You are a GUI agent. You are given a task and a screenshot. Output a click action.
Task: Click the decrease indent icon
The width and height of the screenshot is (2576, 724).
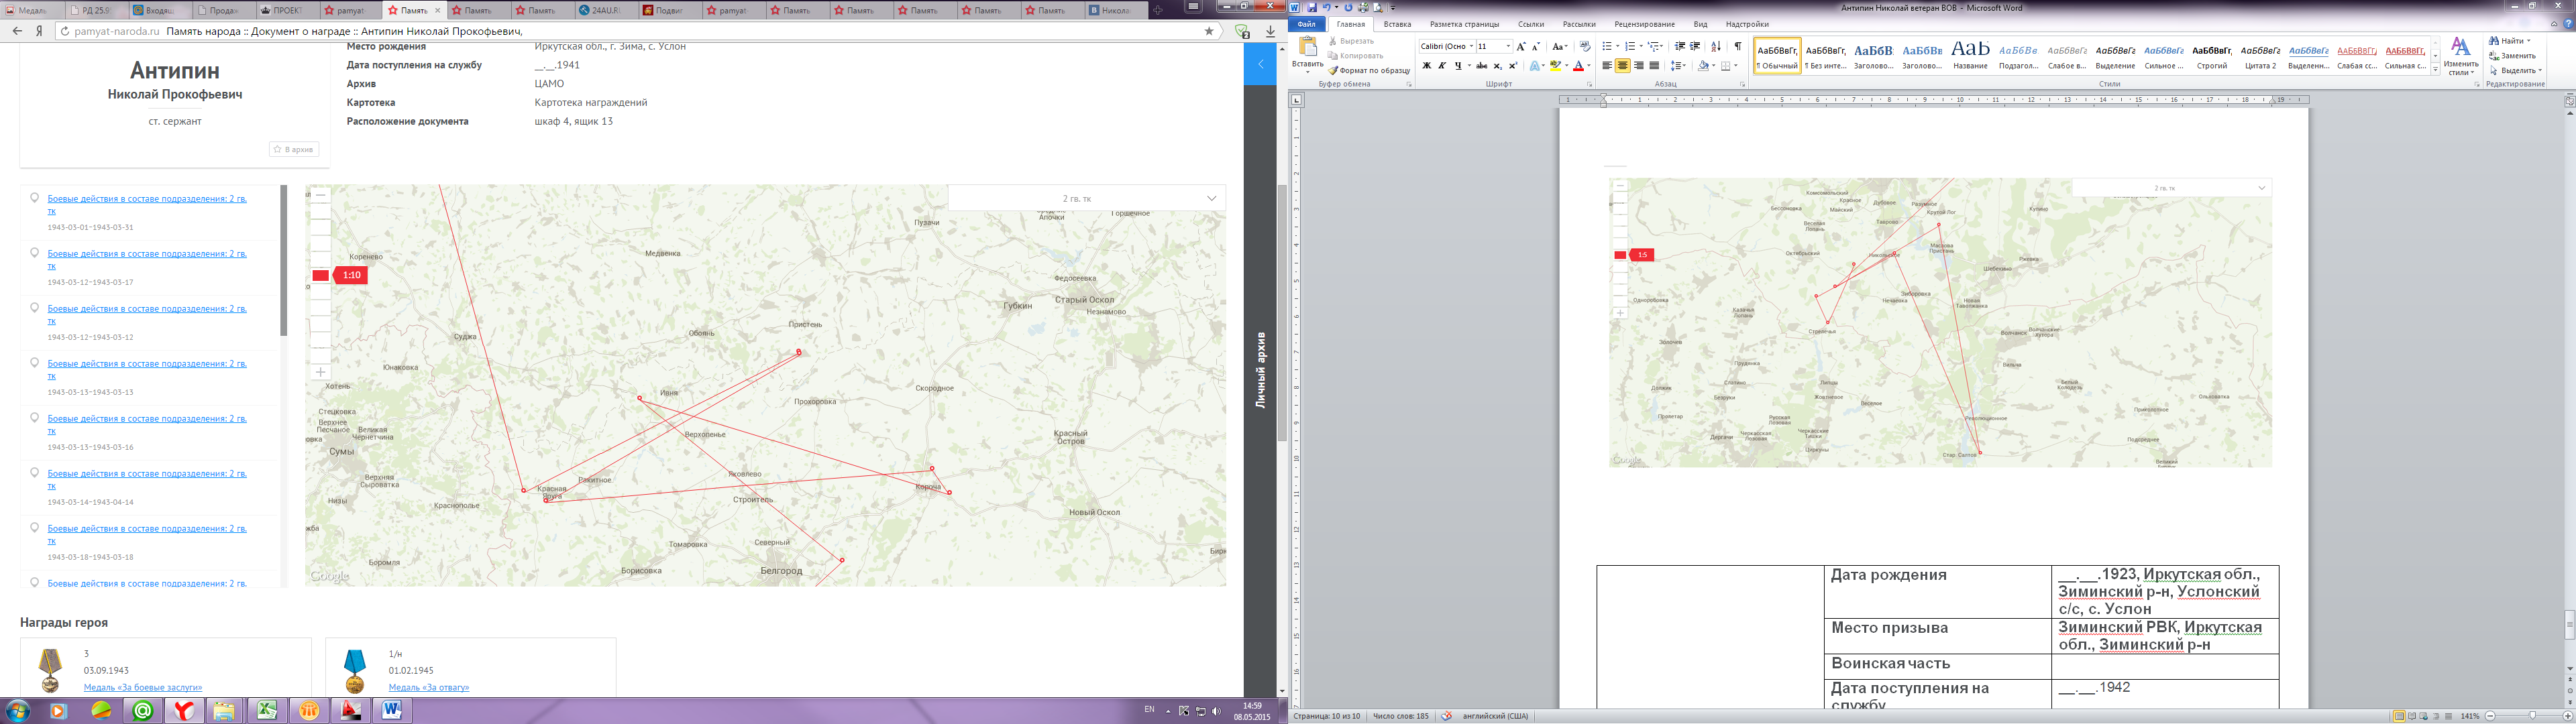pyautogui.click(x=1680, y=46)
